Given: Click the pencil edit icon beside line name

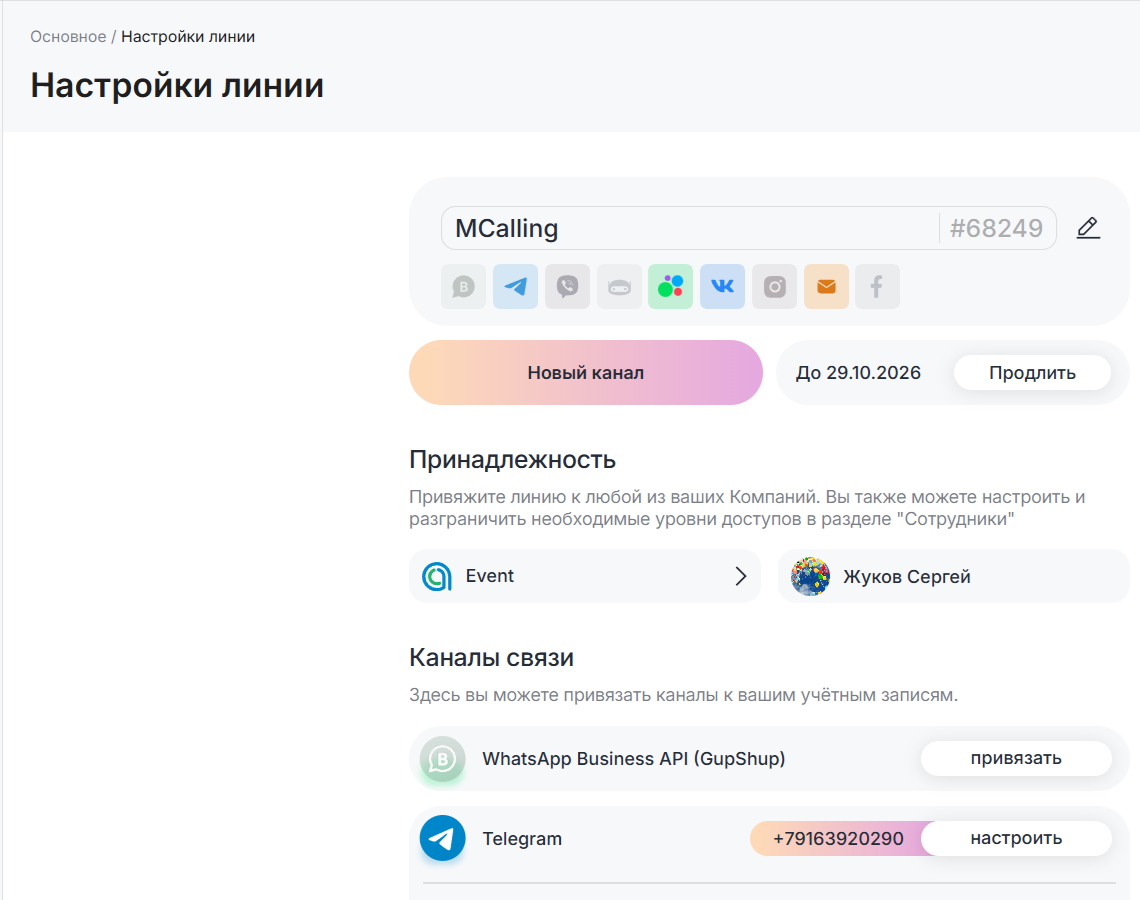Looking at the screenshot, I should (1088, 228).
